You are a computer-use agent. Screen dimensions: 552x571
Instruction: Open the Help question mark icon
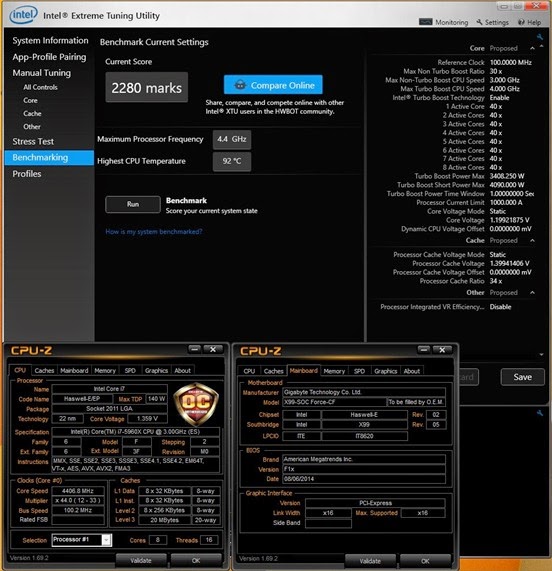tap(521, 22)
